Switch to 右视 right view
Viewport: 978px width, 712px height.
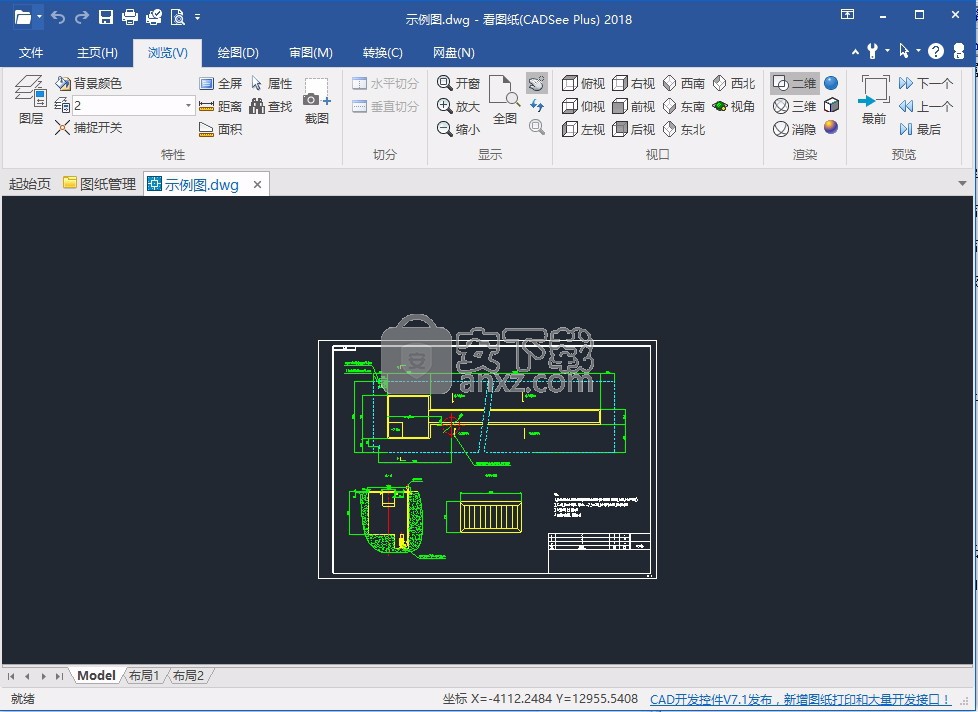tap(633, 83)
